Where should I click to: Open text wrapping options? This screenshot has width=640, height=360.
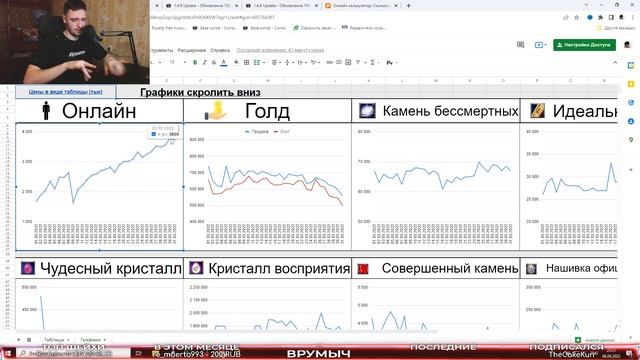pos(301,62)
